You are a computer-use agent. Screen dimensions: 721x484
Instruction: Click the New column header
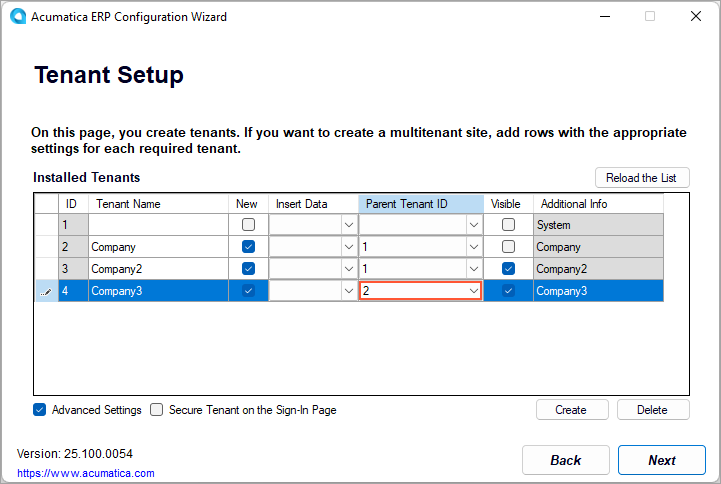point(248,204)
